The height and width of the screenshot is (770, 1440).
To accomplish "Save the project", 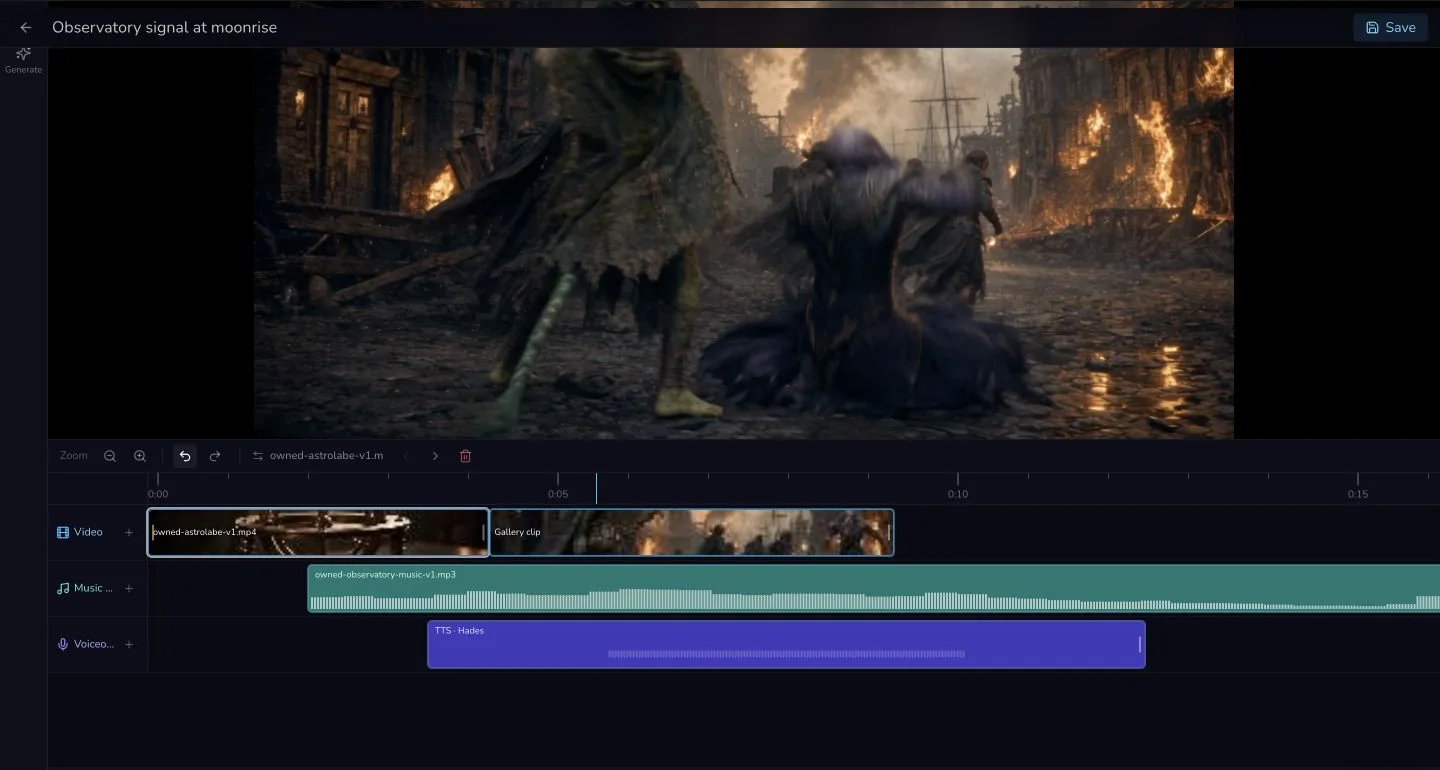I will [x=1390, y=28].
